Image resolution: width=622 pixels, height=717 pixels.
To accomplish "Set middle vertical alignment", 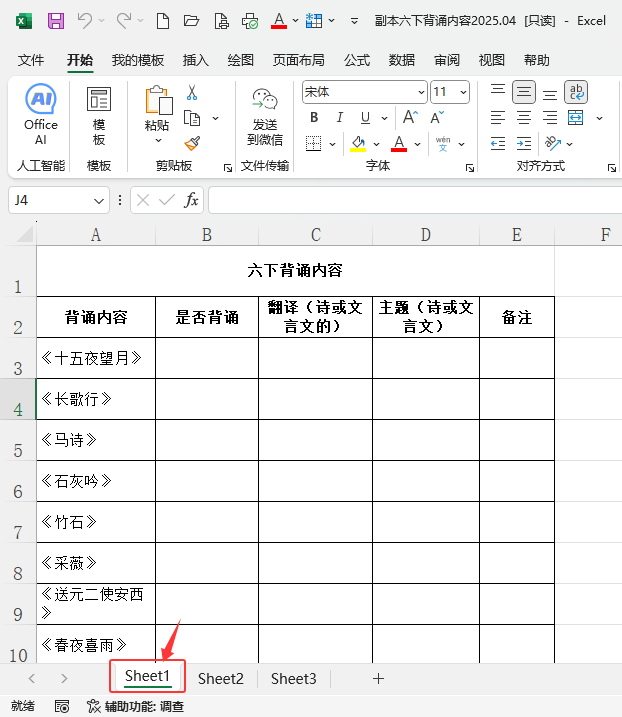I will tap(524, 92).
